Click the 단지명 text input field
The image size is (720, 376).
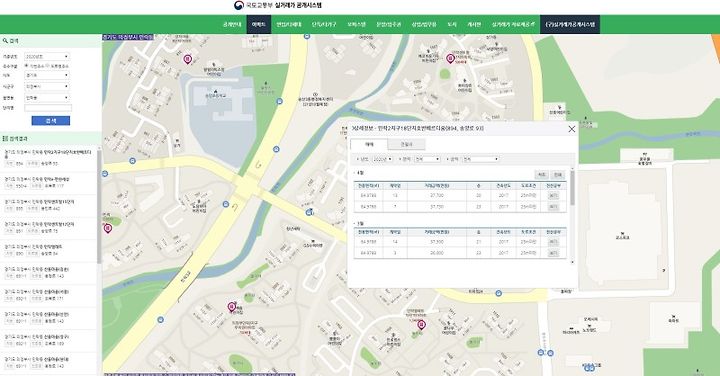click(48, 108)
